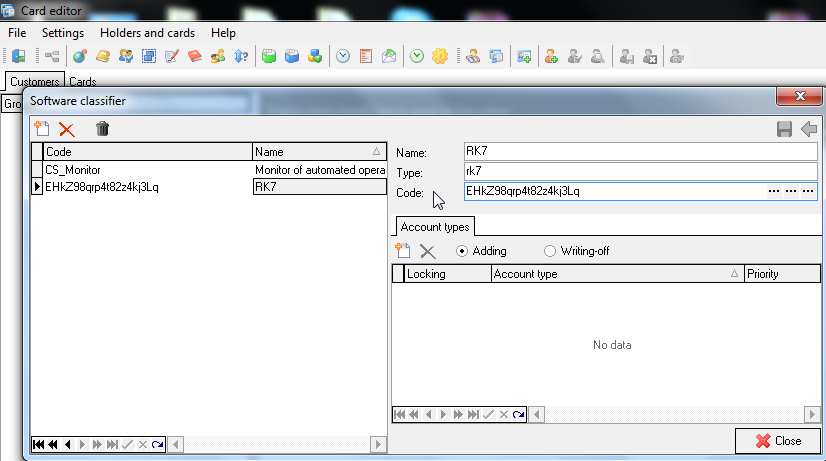Click the RK7 name cell in grid
This screenshot has width=826, height=461.
click(x=319, y=187)
